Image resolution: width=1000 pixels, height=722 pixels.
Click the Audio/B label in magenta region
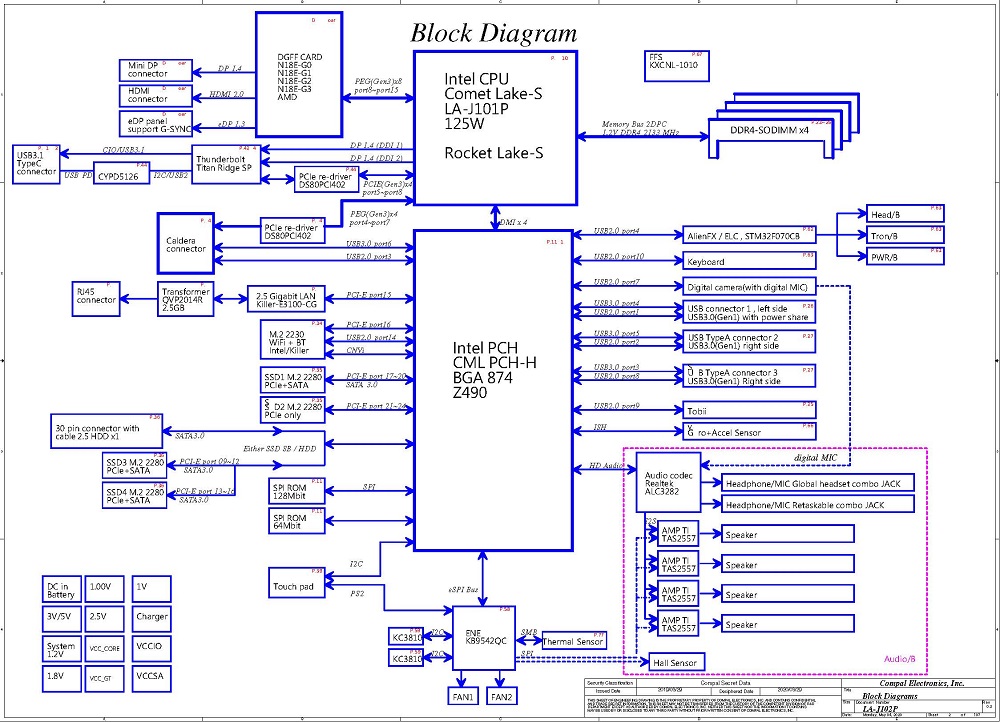click(x=899, y=659)
